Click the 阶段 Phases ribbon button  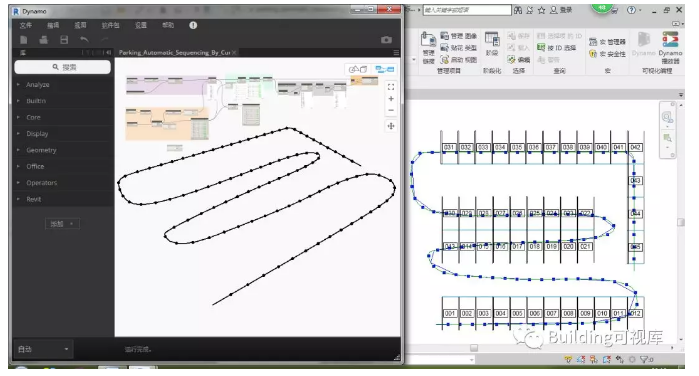pyautogui.click(x=492, y=44)
